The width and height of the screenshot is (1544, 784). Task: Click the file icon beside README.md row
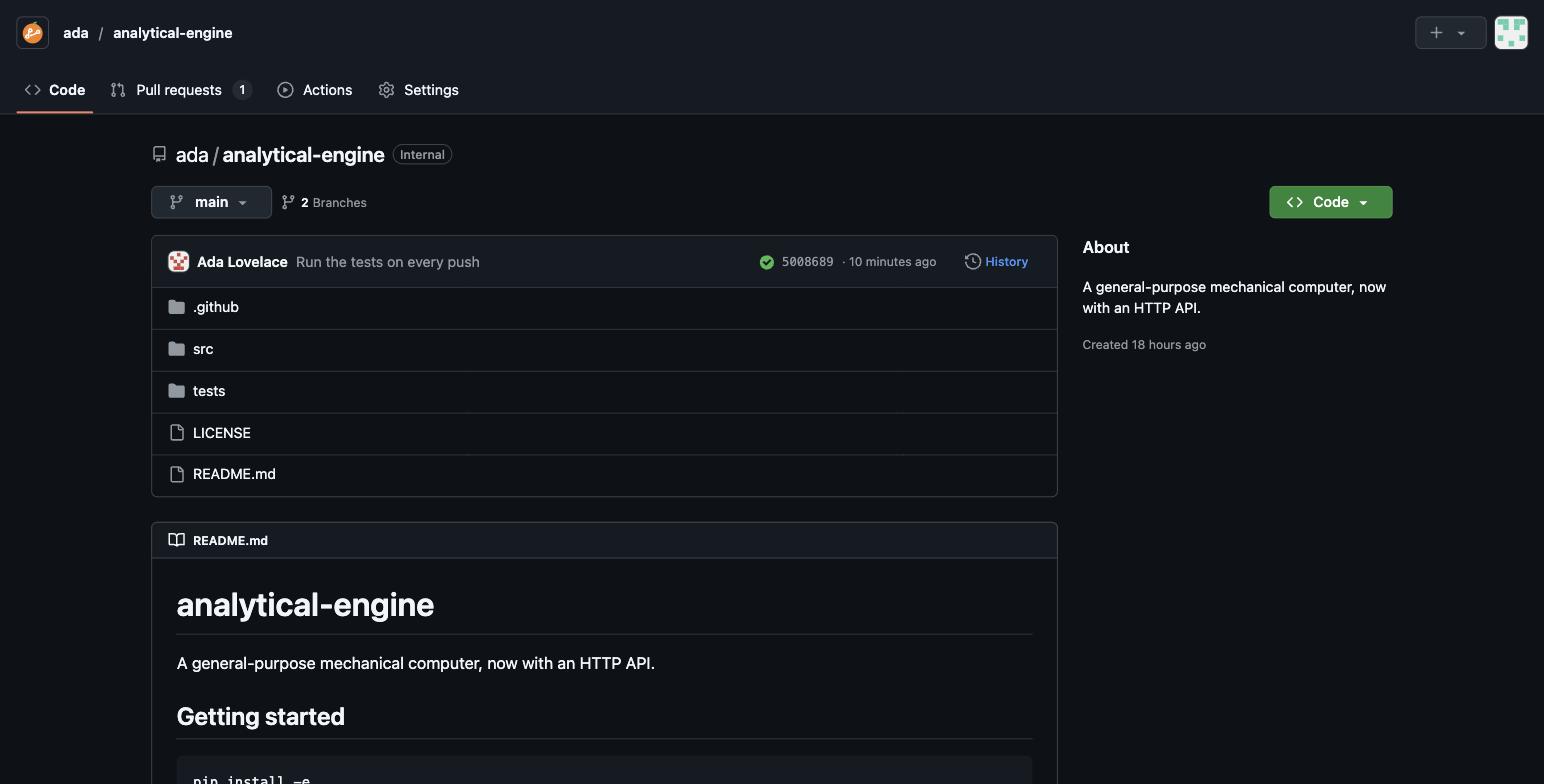click(x=177, y=474)
